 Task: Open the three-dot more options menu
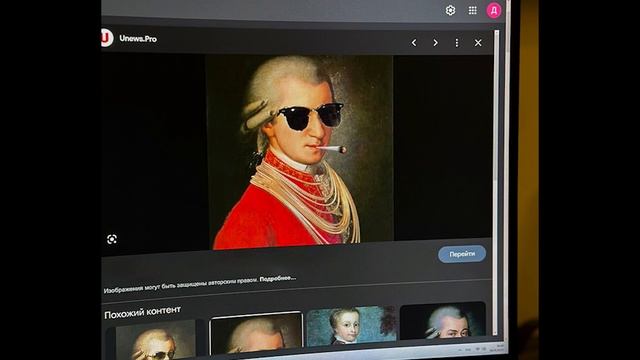457,42
